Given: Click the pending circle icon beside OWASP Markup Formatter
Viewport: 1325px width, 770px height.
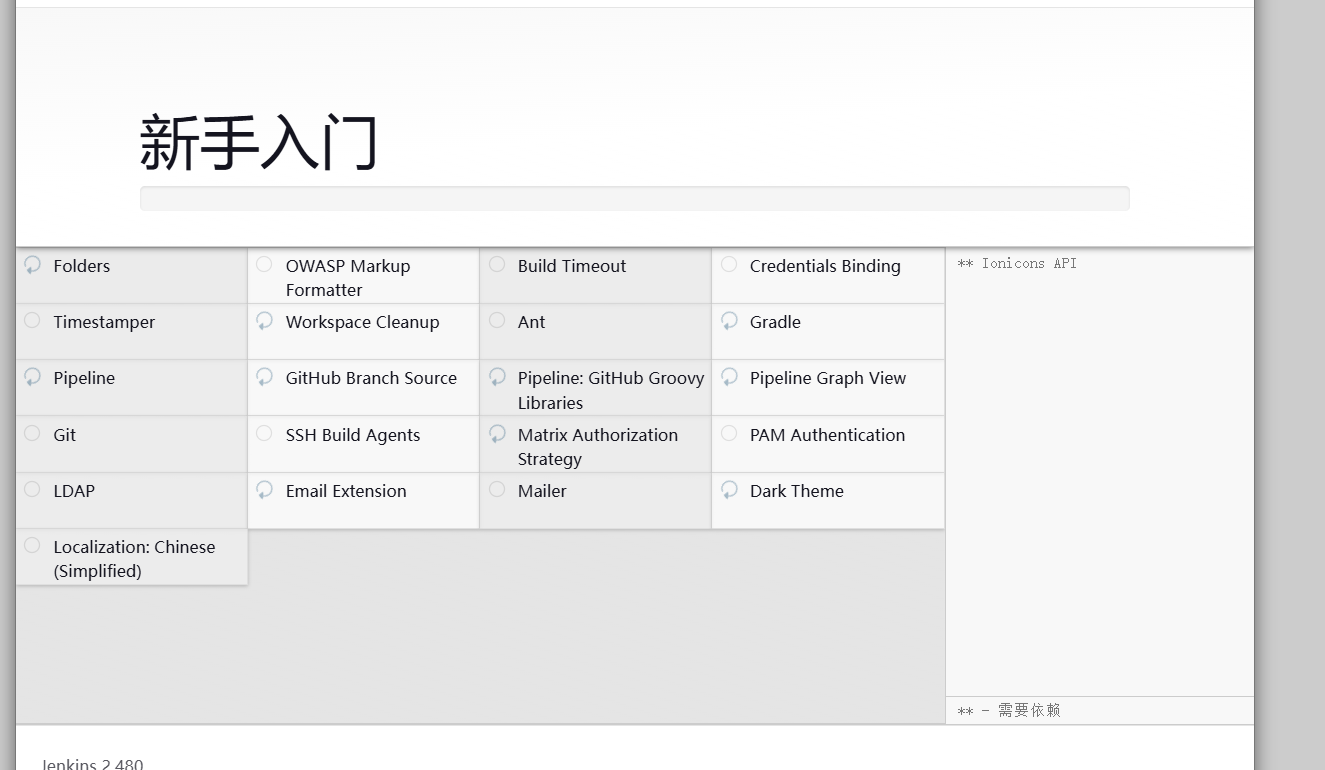Looking at the screenshot, I should (264, 264).
